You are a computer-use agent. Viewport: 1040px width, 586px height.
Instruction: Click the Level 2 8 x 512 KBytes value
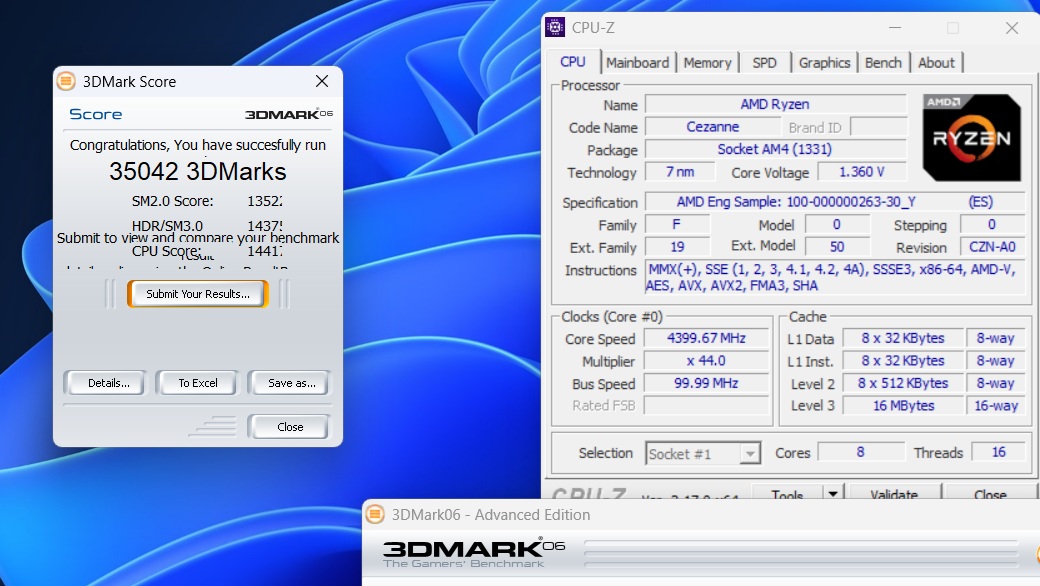point(903,383)
